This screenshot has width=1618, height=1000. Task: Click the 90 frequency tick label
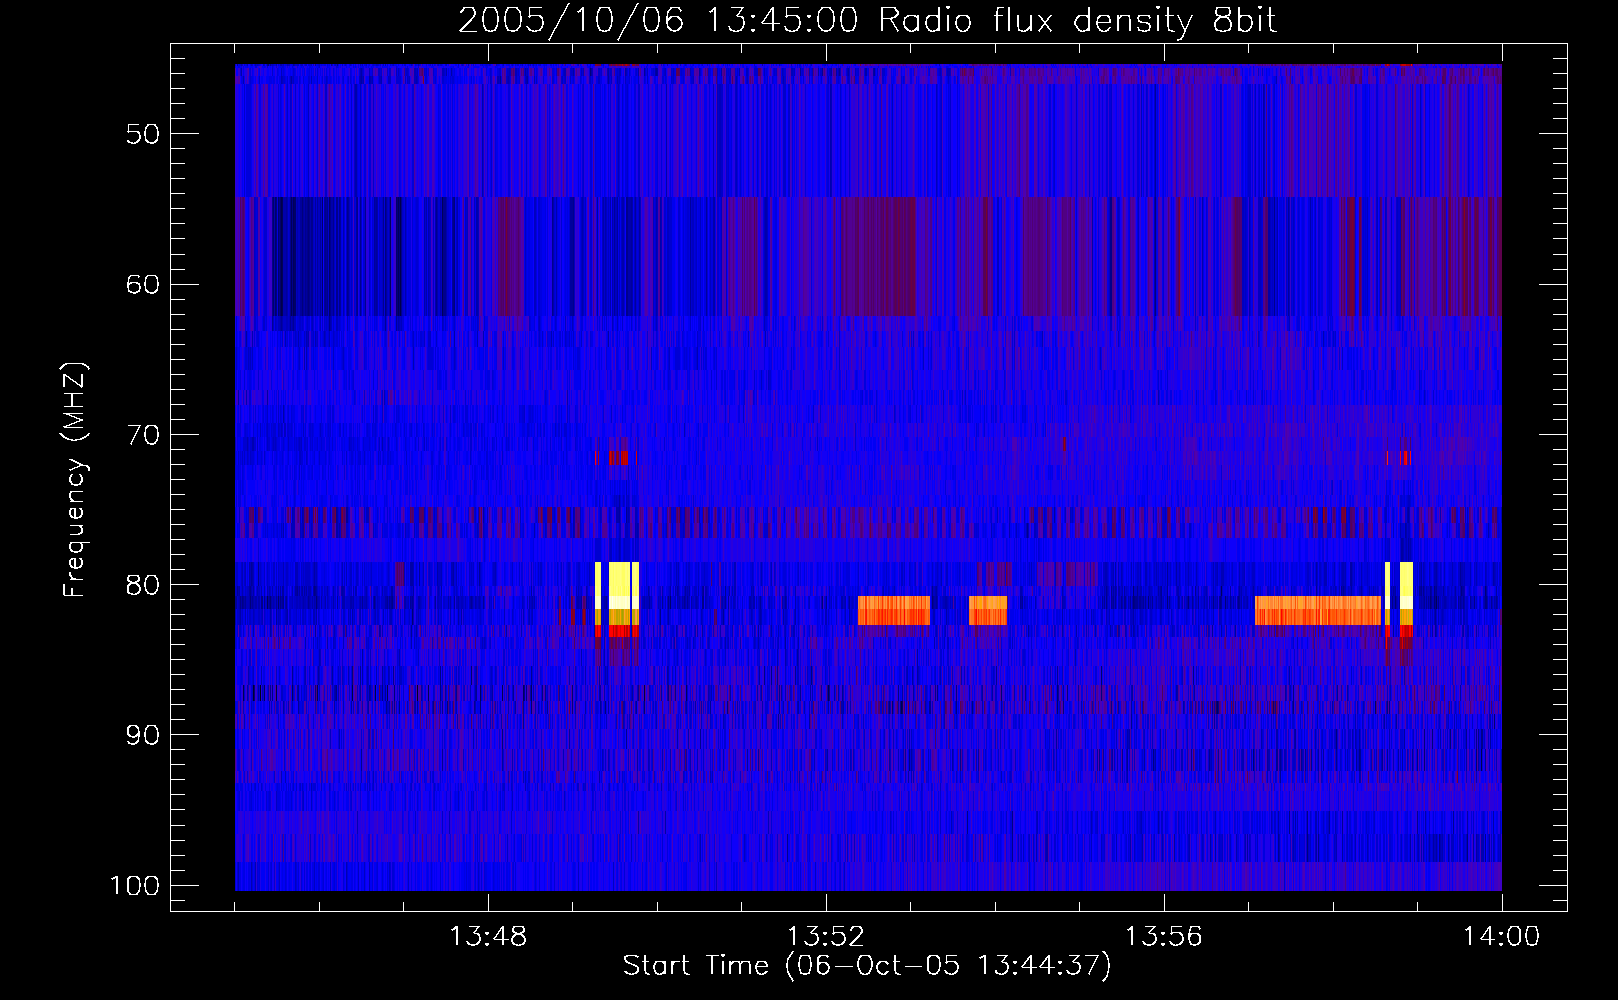(143, 735)
